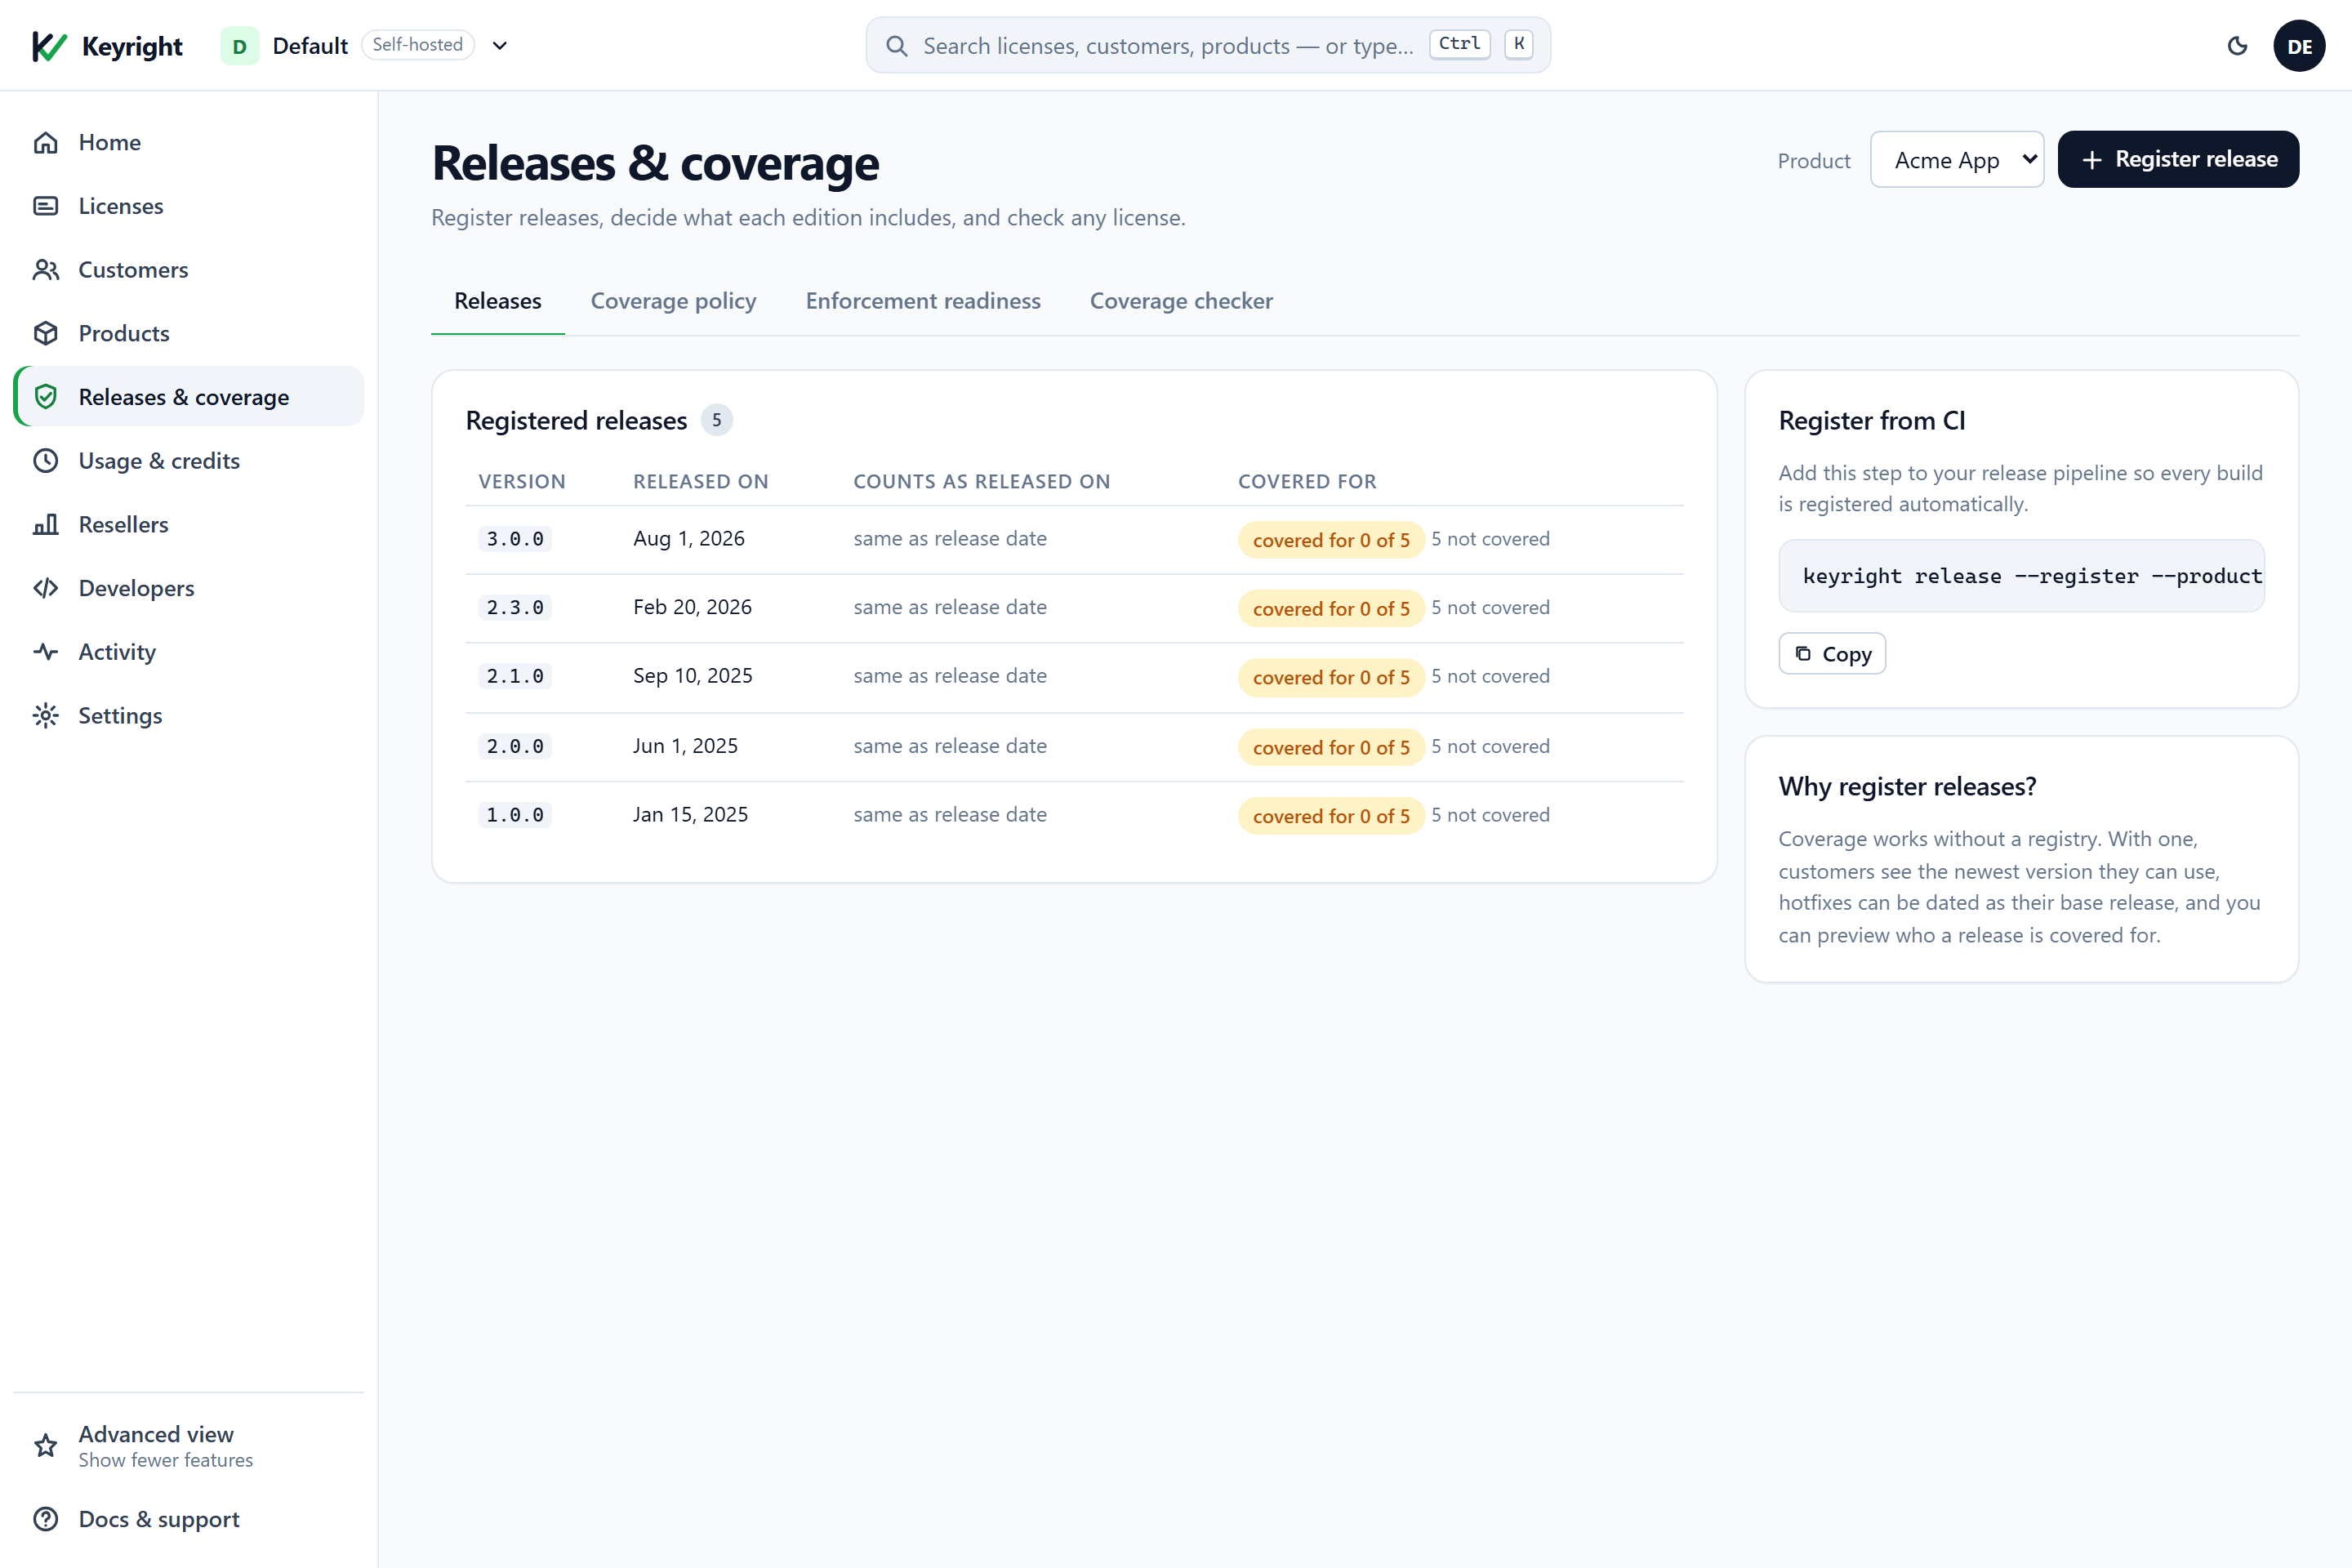
Task: Expand the Default workspace chevron
Action: (x=500, y=46)
